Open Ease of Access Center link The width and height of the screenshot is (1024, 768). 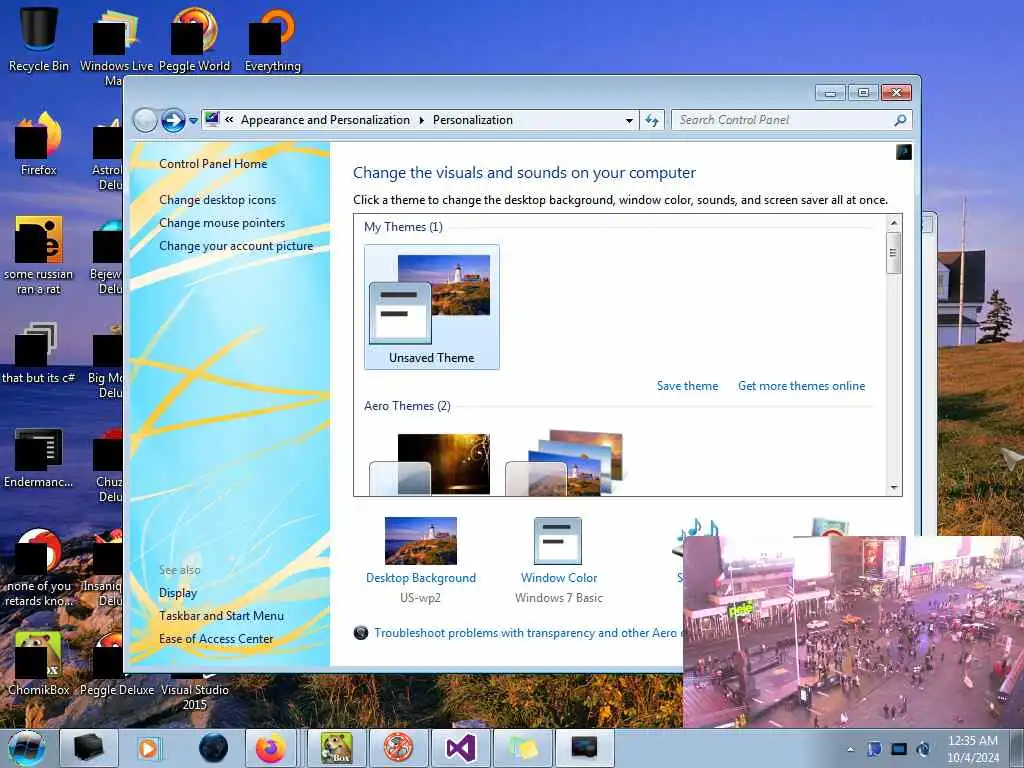pos(216,639)
